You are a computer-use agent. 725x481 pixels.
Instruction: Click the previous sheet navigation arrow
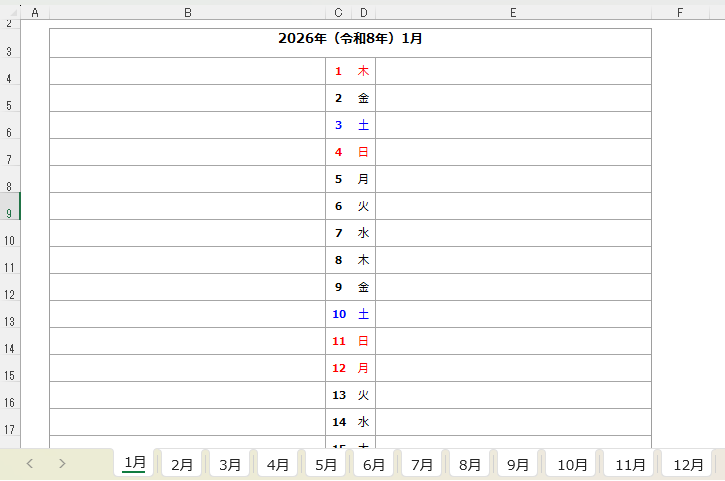coord(30,464)
